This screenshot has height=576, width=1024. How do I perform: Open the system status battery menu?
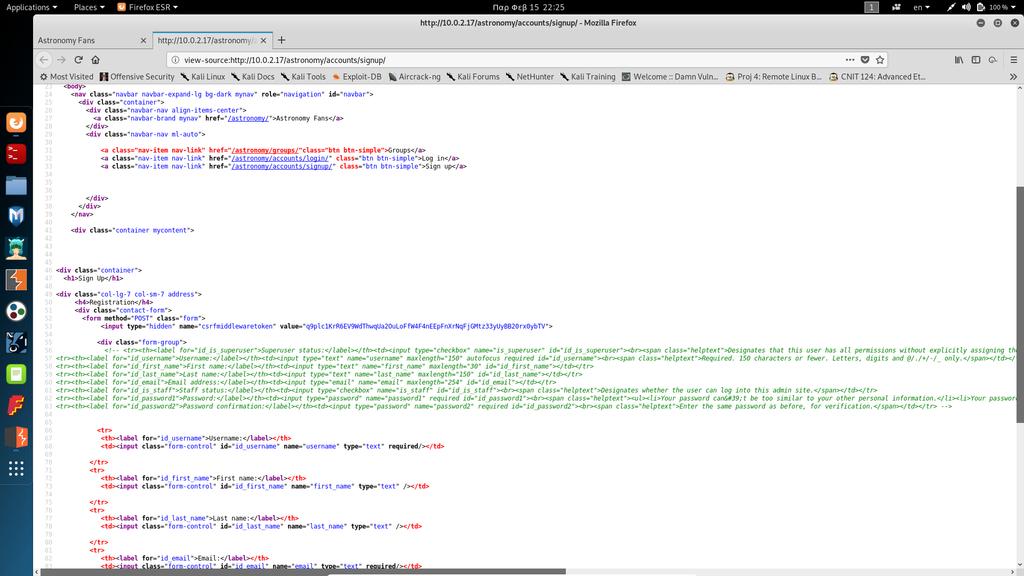pos(998,7)
